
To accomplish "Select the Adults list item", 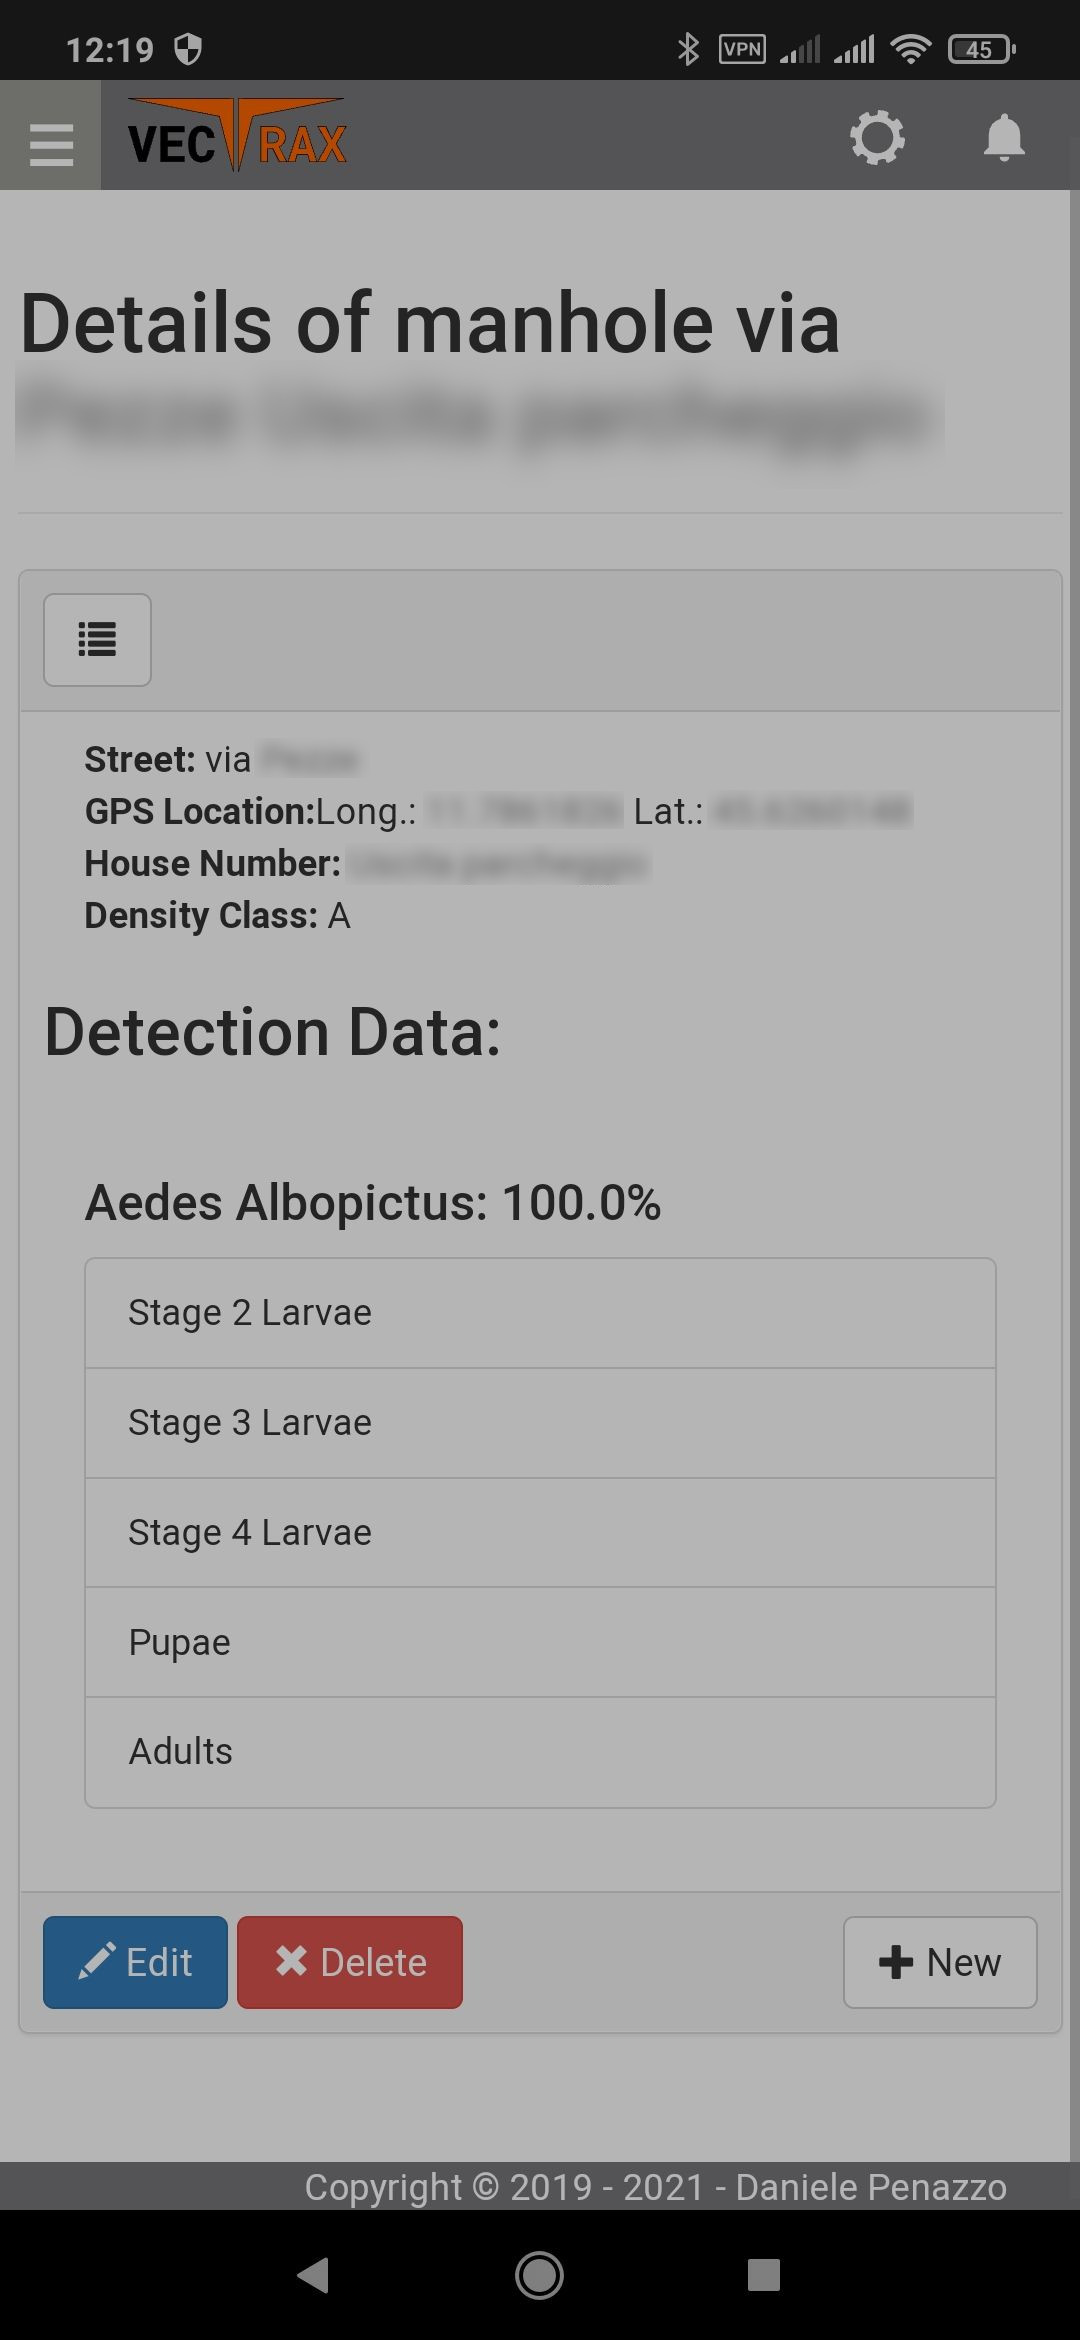I will point(540,1752).
